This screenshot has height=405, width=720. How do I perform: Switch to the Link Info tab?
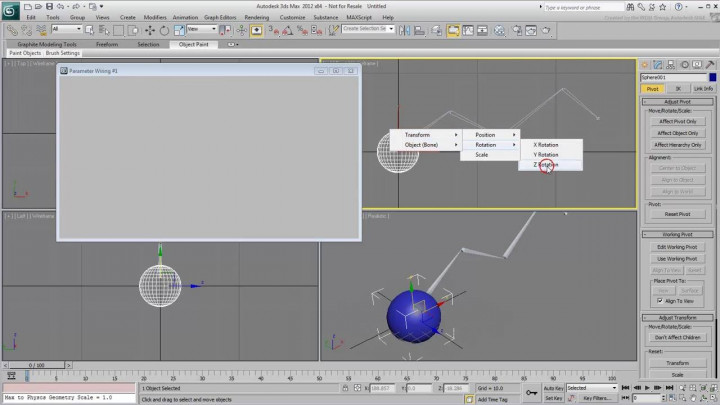click(x=703, y=89)
